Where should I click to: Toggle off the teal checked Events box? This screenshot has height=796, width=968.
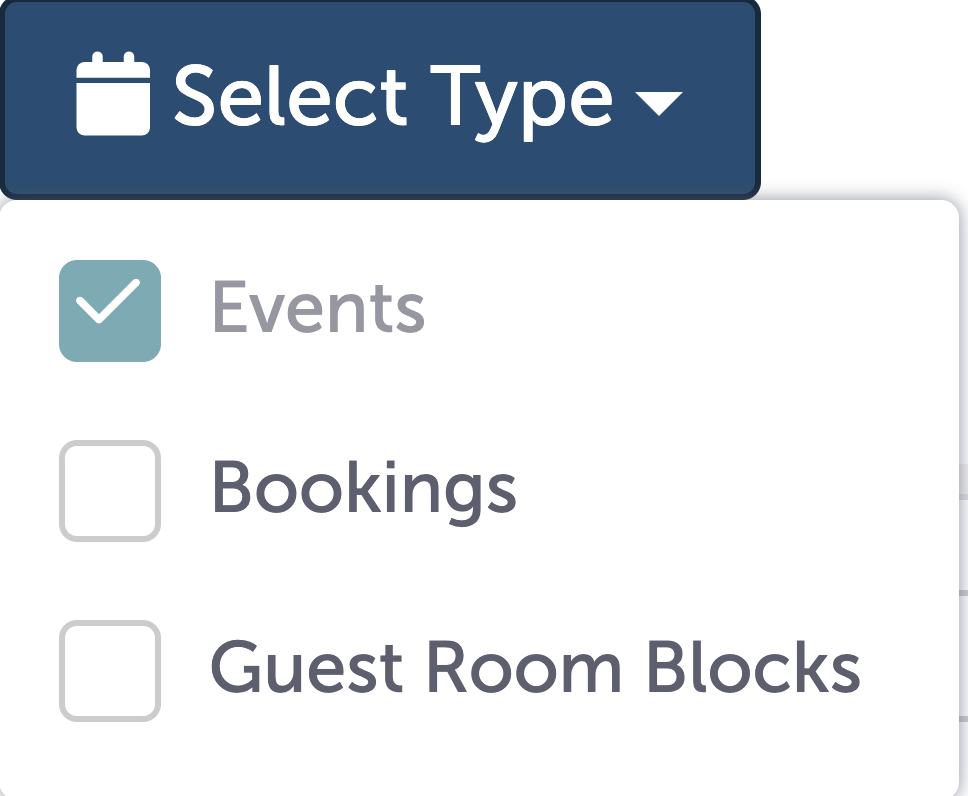[109, 310]
